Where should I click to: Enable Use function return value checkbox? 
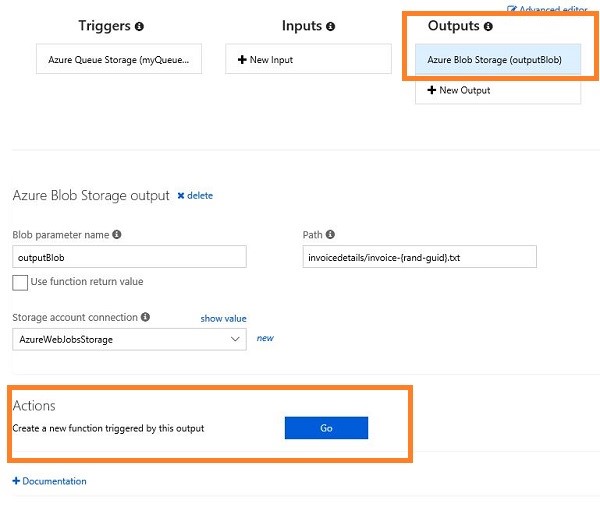point(20,283)
